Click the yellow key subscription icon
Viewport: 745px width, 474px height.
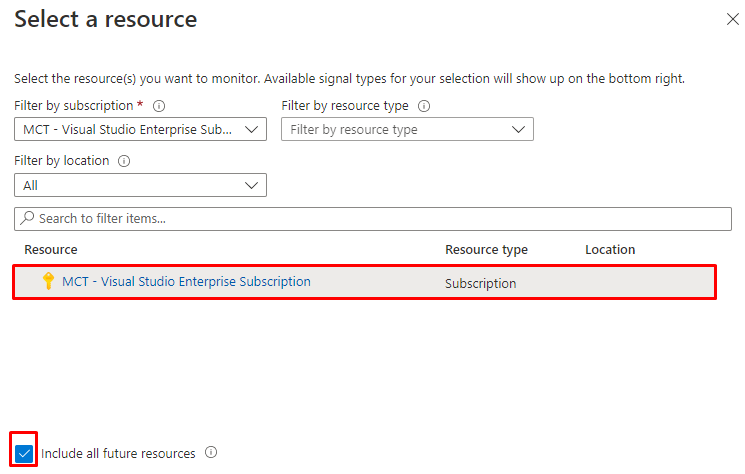click(x=48, y=282)
